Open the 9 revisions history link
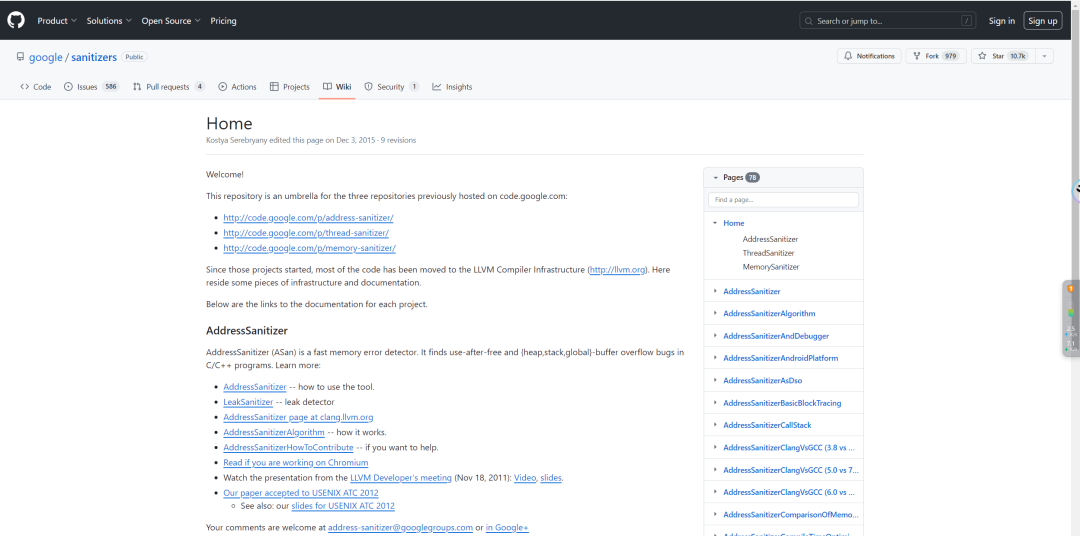Viewport: 1080px width, 536px height. pyautogui.click(x=398, y=140)
